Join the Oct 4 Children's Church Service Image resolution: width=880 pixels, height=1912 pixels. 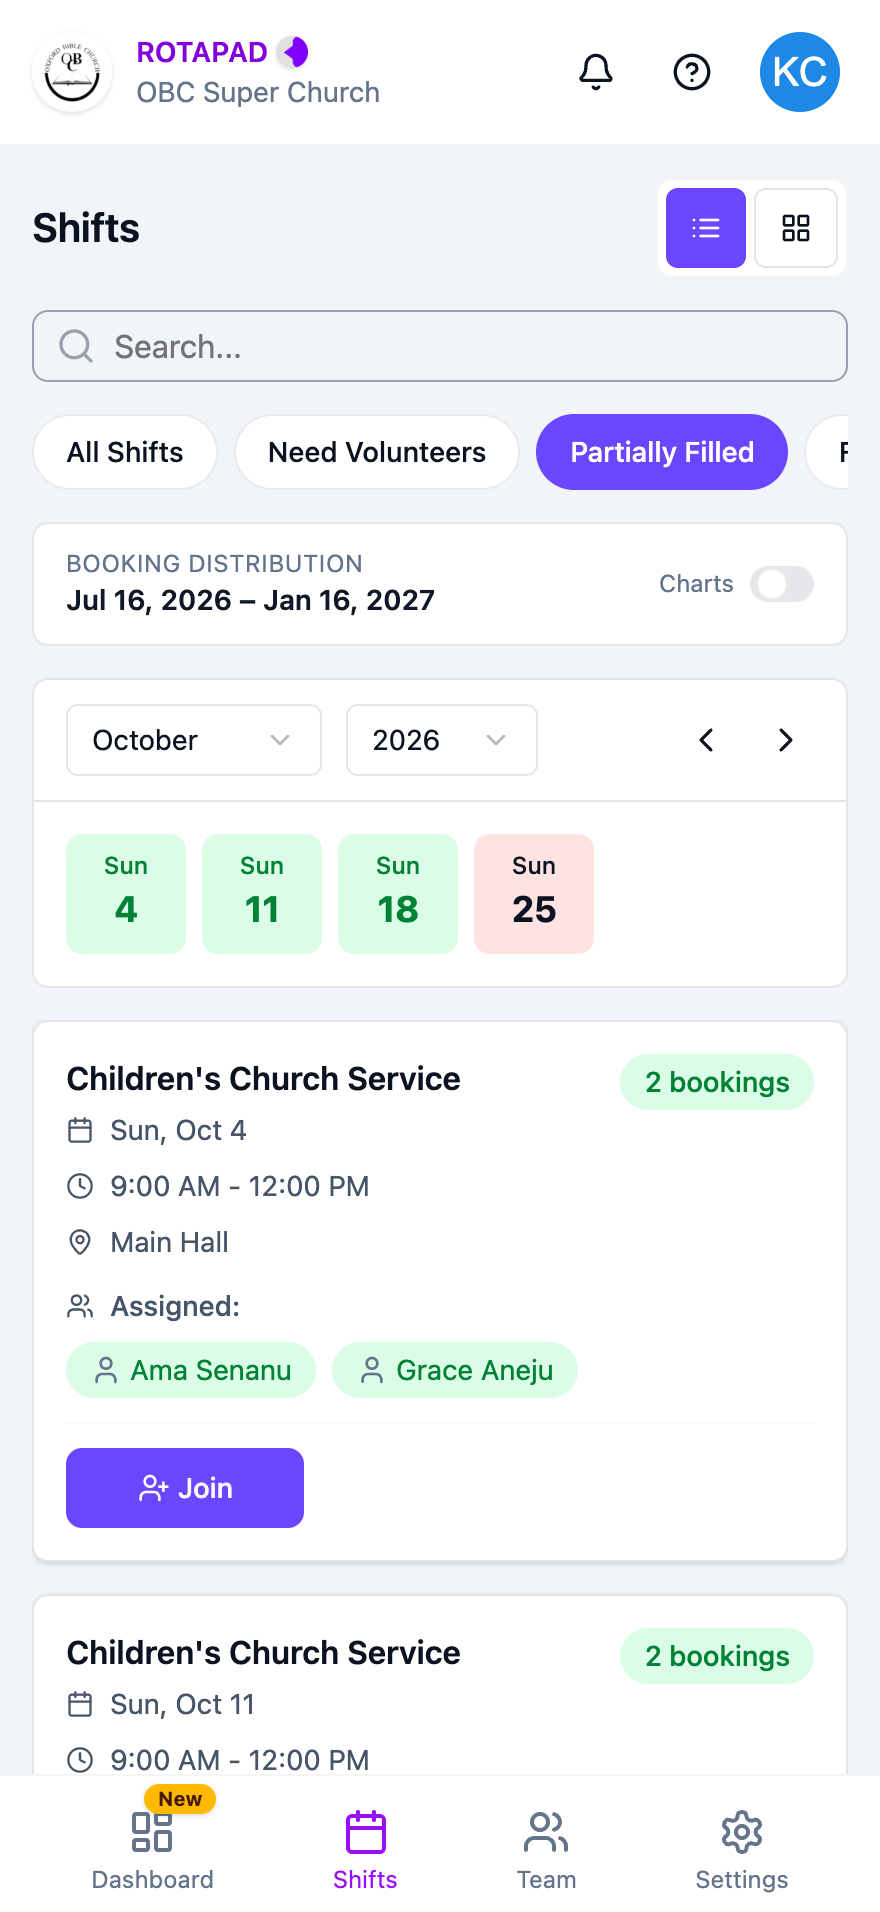coord(185,1488)
